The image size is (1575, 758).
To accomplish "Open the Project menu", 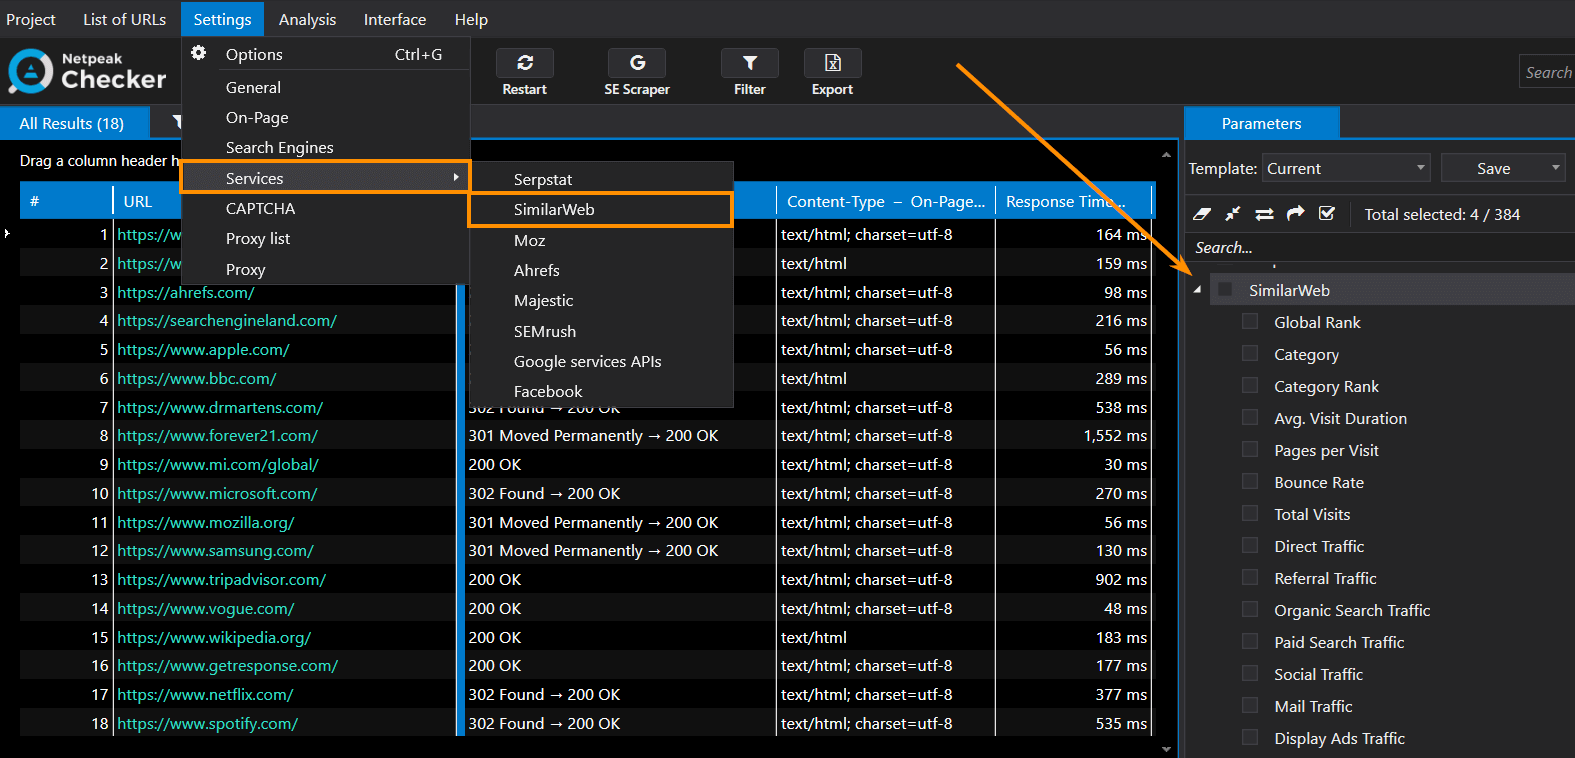I will coord(31,19).
